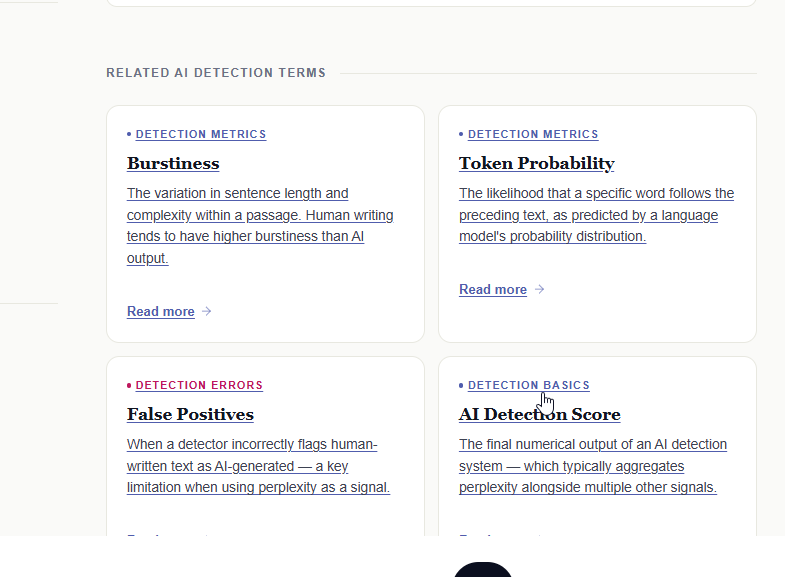Click the False Positives description text
This screenshot has width=785, height=577.
coord(258,466)
